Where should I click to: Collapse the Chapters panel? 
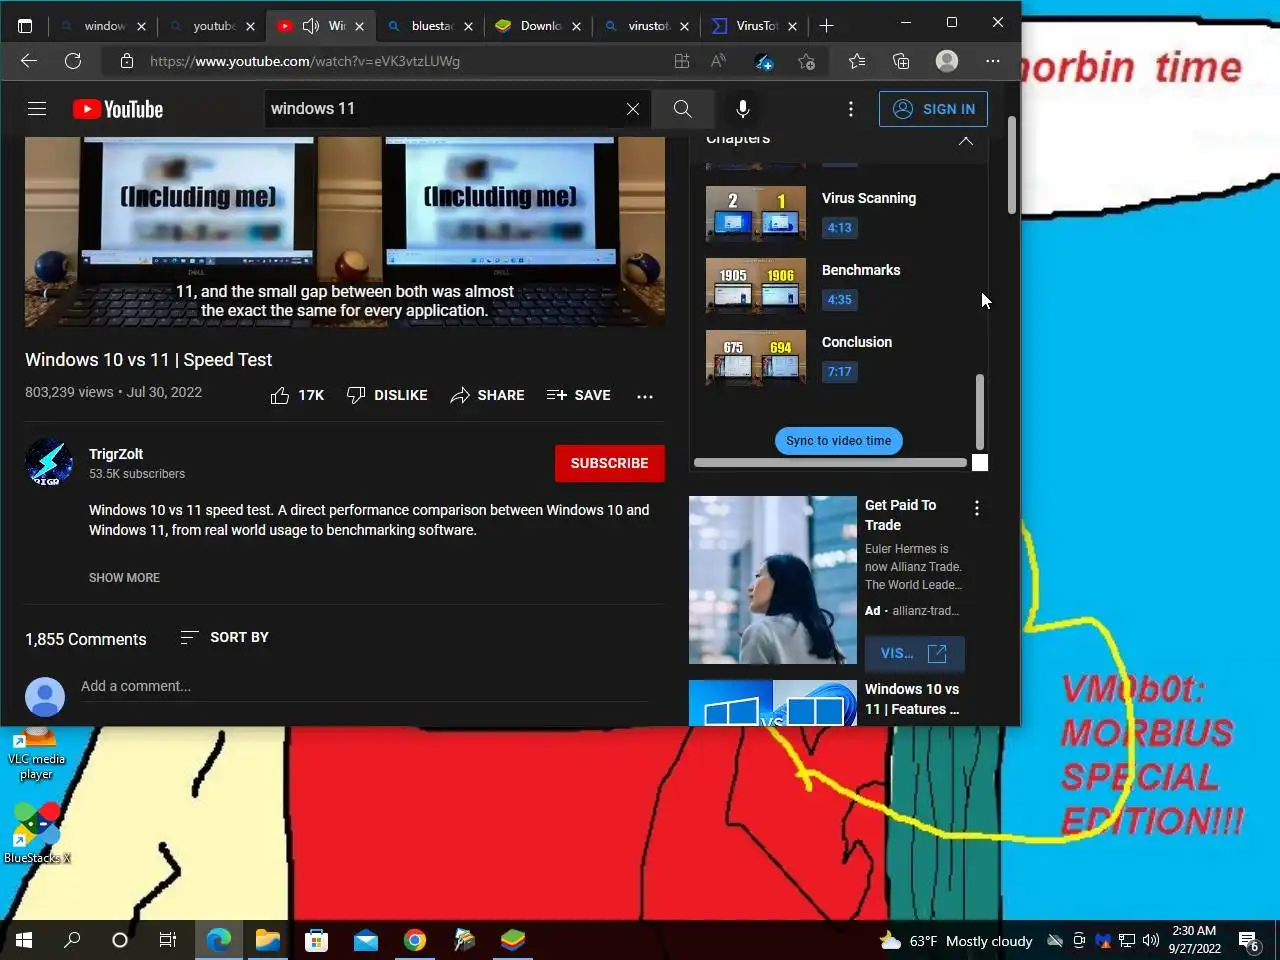[965, 141]
